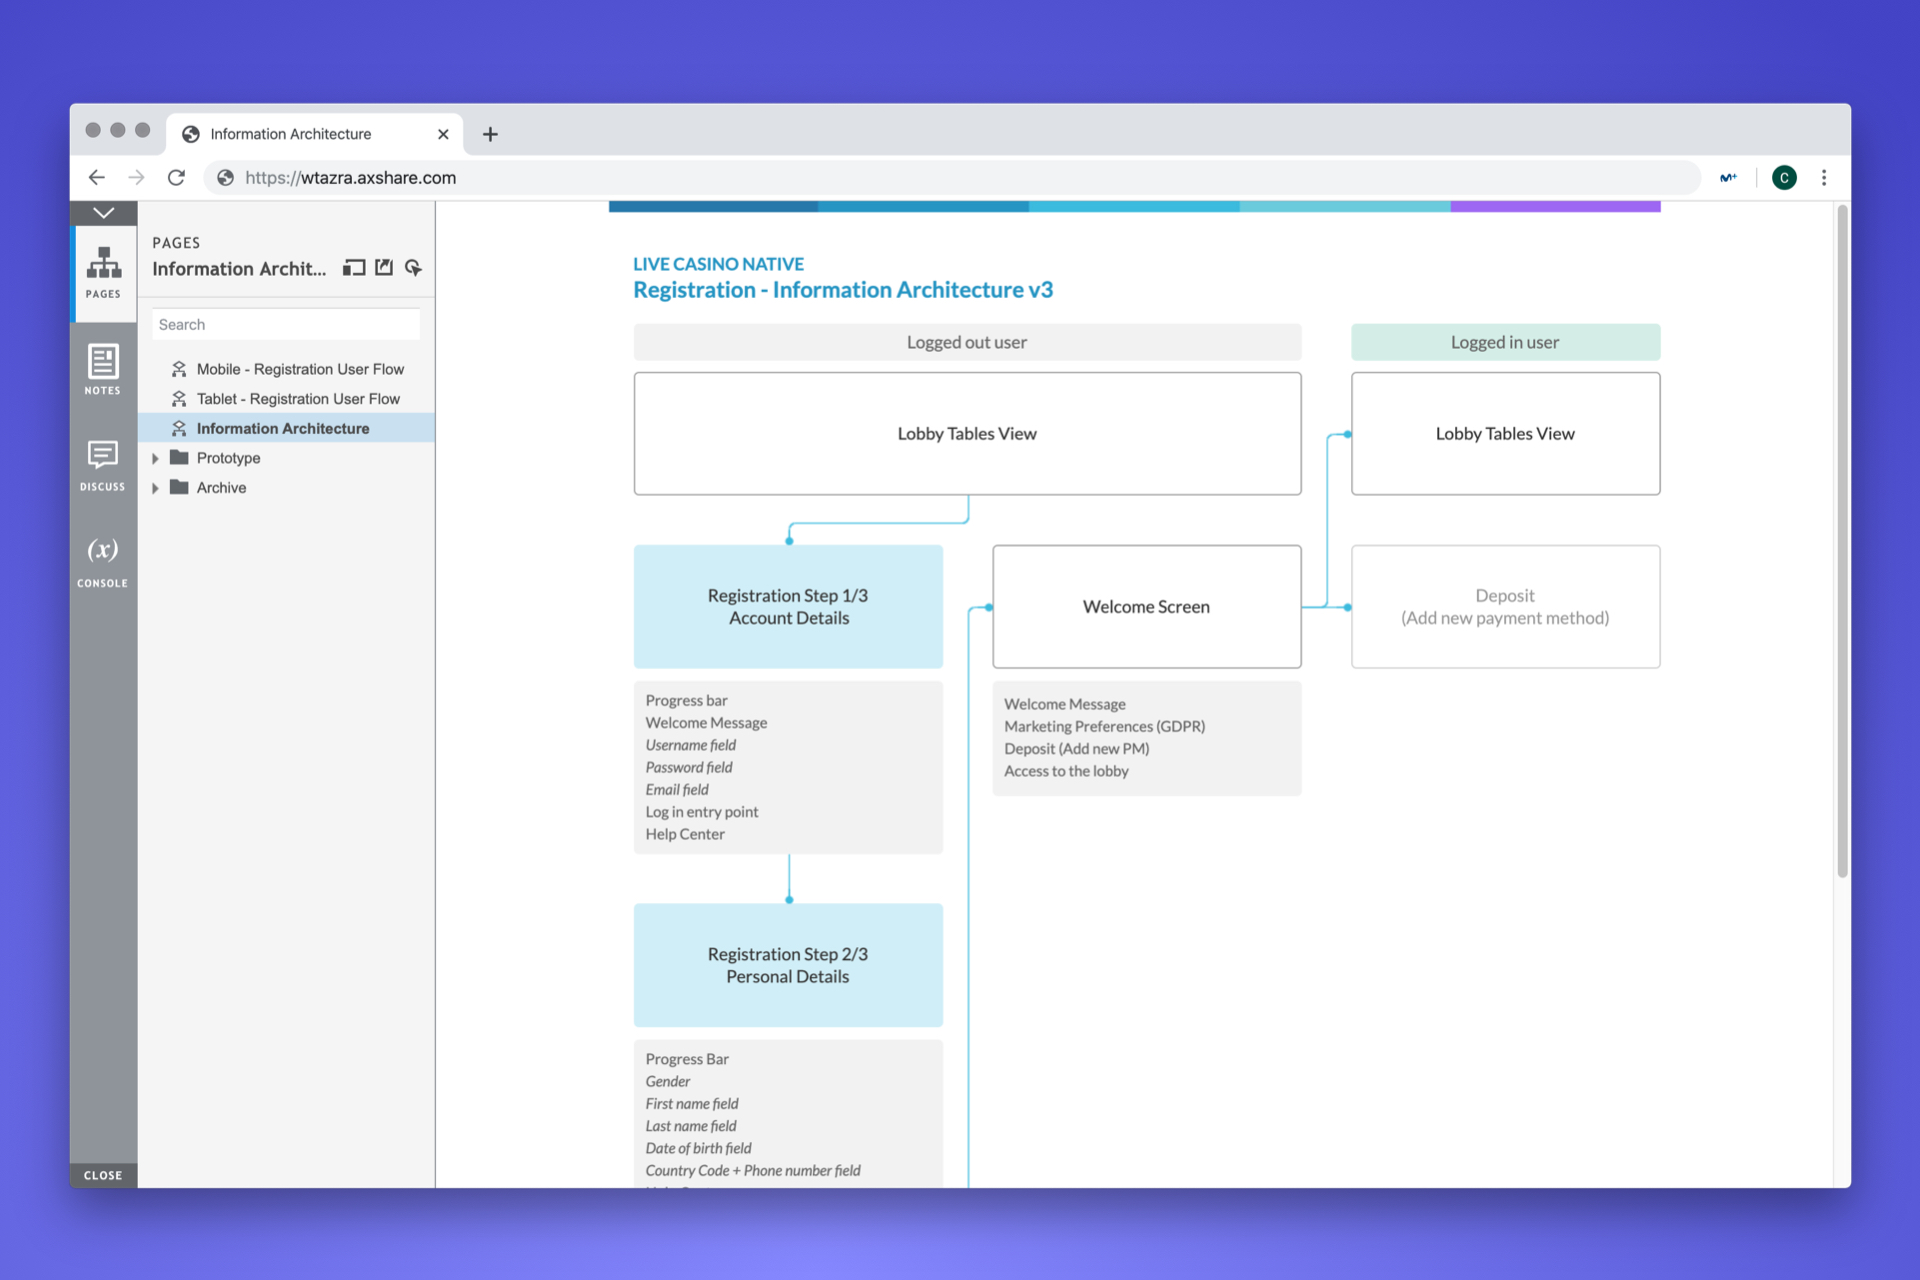The width and height of the screenshot is (1920, 1280).
Task: Select Tablet - Registration User Flow page
Action: click(297, 398)
